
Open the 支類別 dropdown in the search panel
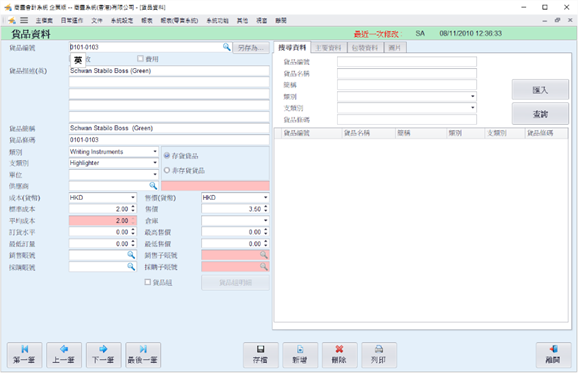[x=473, y=108]
